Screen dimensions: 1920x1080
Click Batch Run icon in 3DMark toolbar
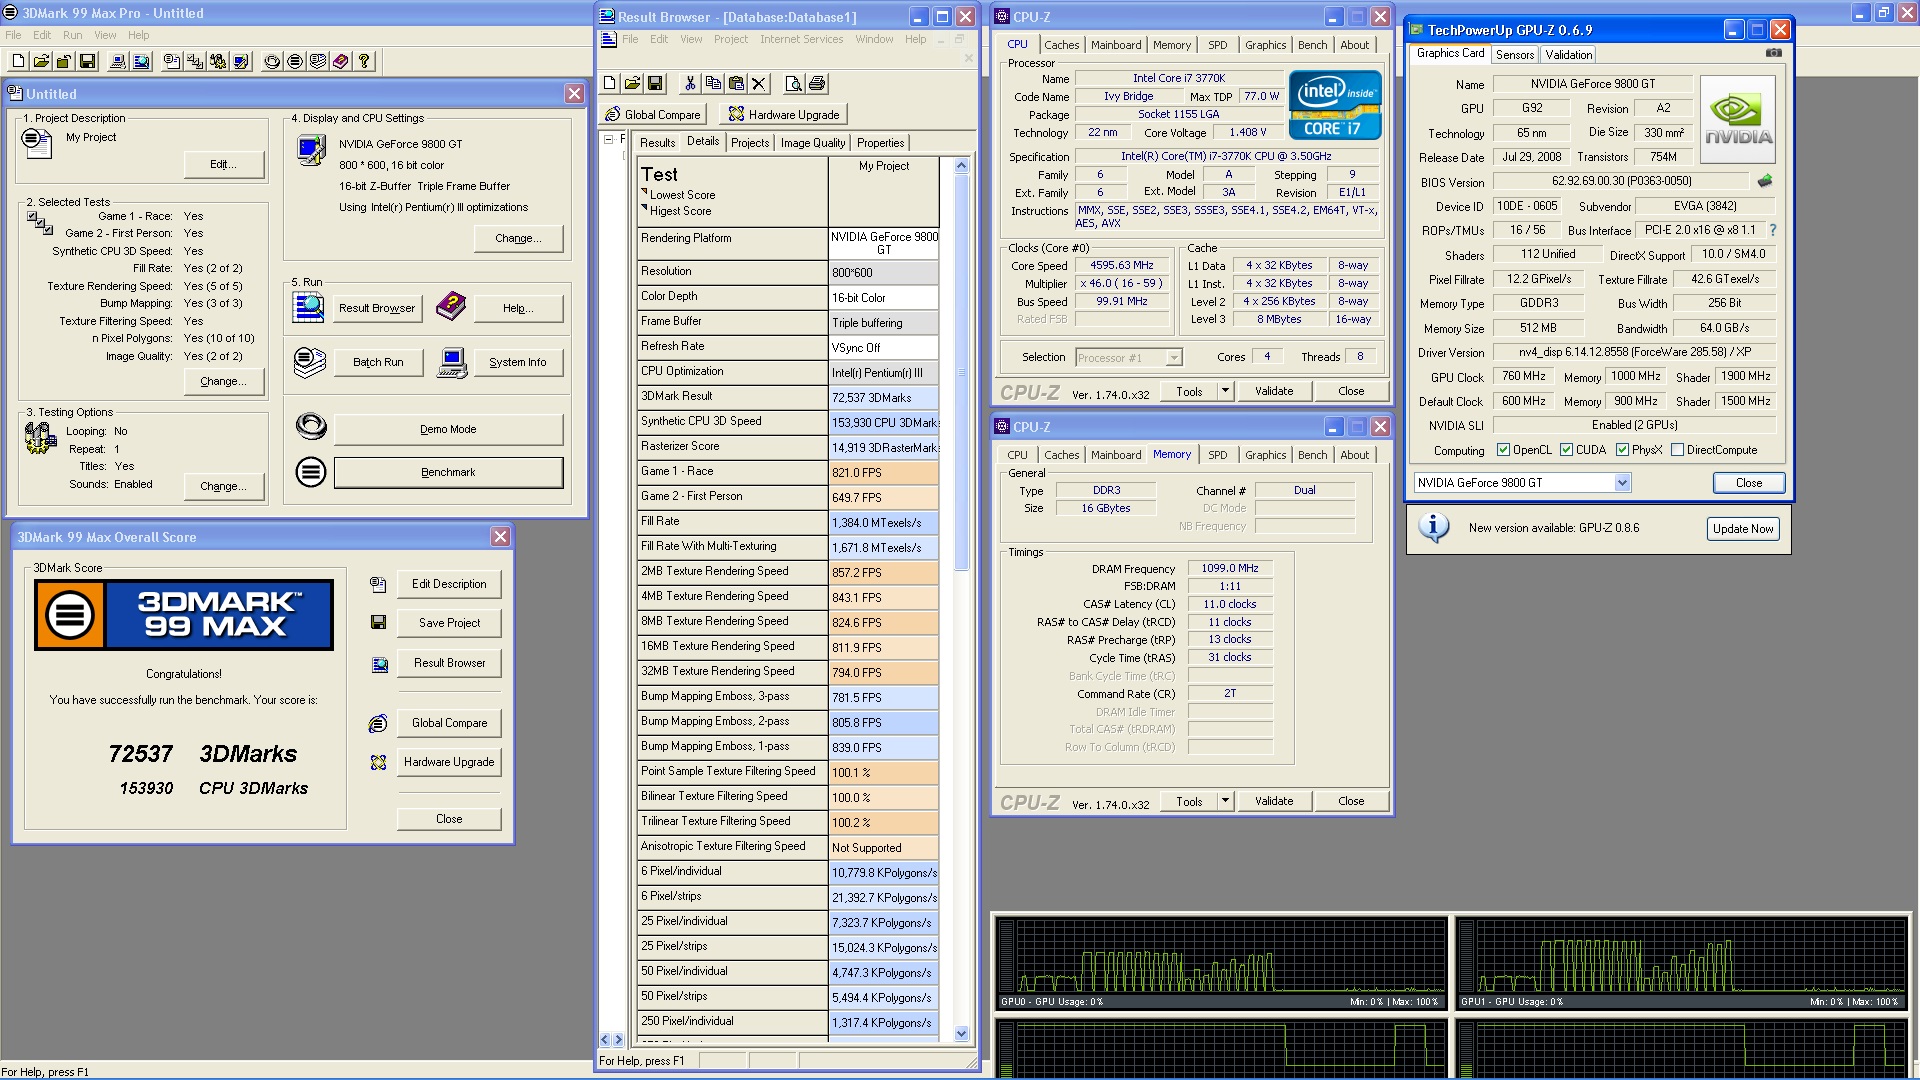click(318, 62)
